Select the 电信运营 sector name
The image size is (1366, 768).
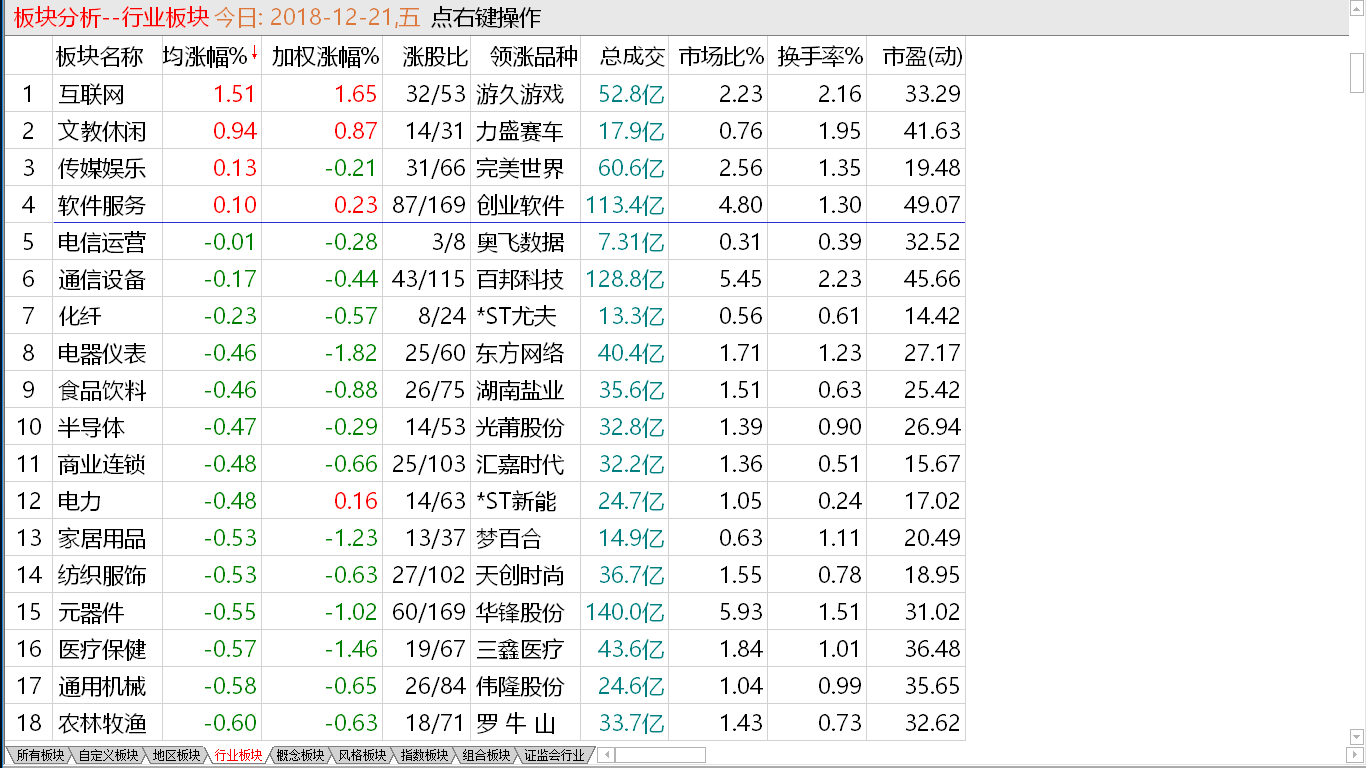(101, 242)
